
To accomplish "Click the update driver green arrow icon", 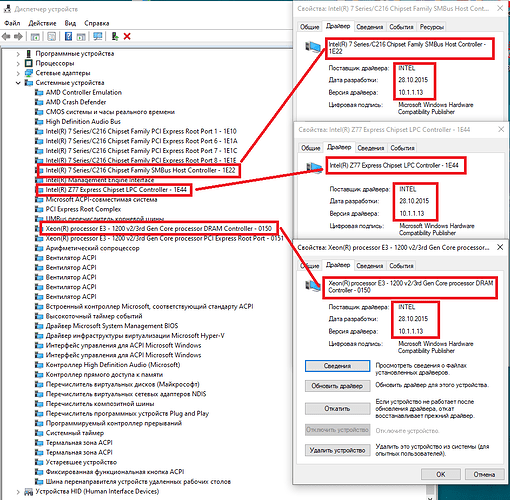I will click(115, 36).
